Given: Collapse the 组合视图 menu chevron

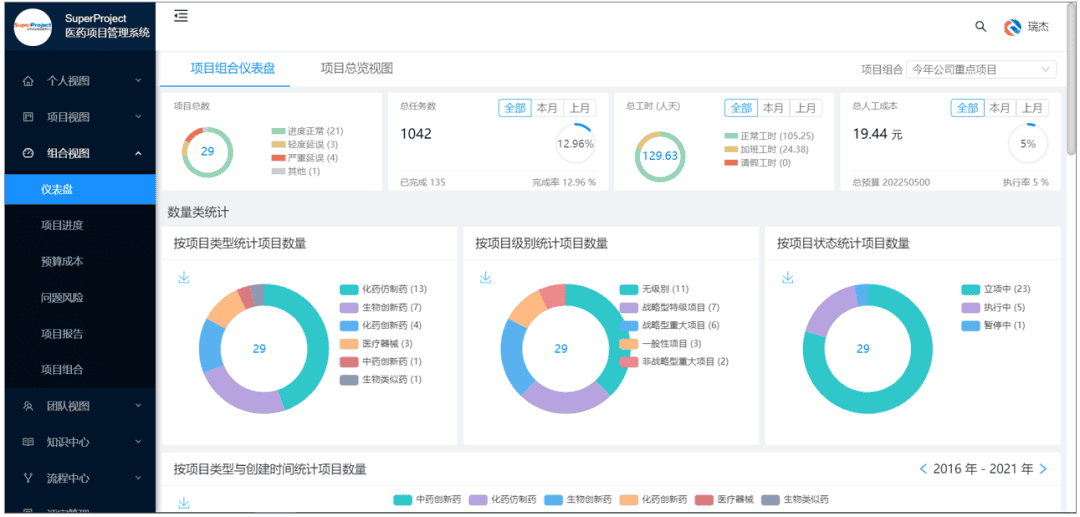Looking at the screenshot, I should point(138,154).
